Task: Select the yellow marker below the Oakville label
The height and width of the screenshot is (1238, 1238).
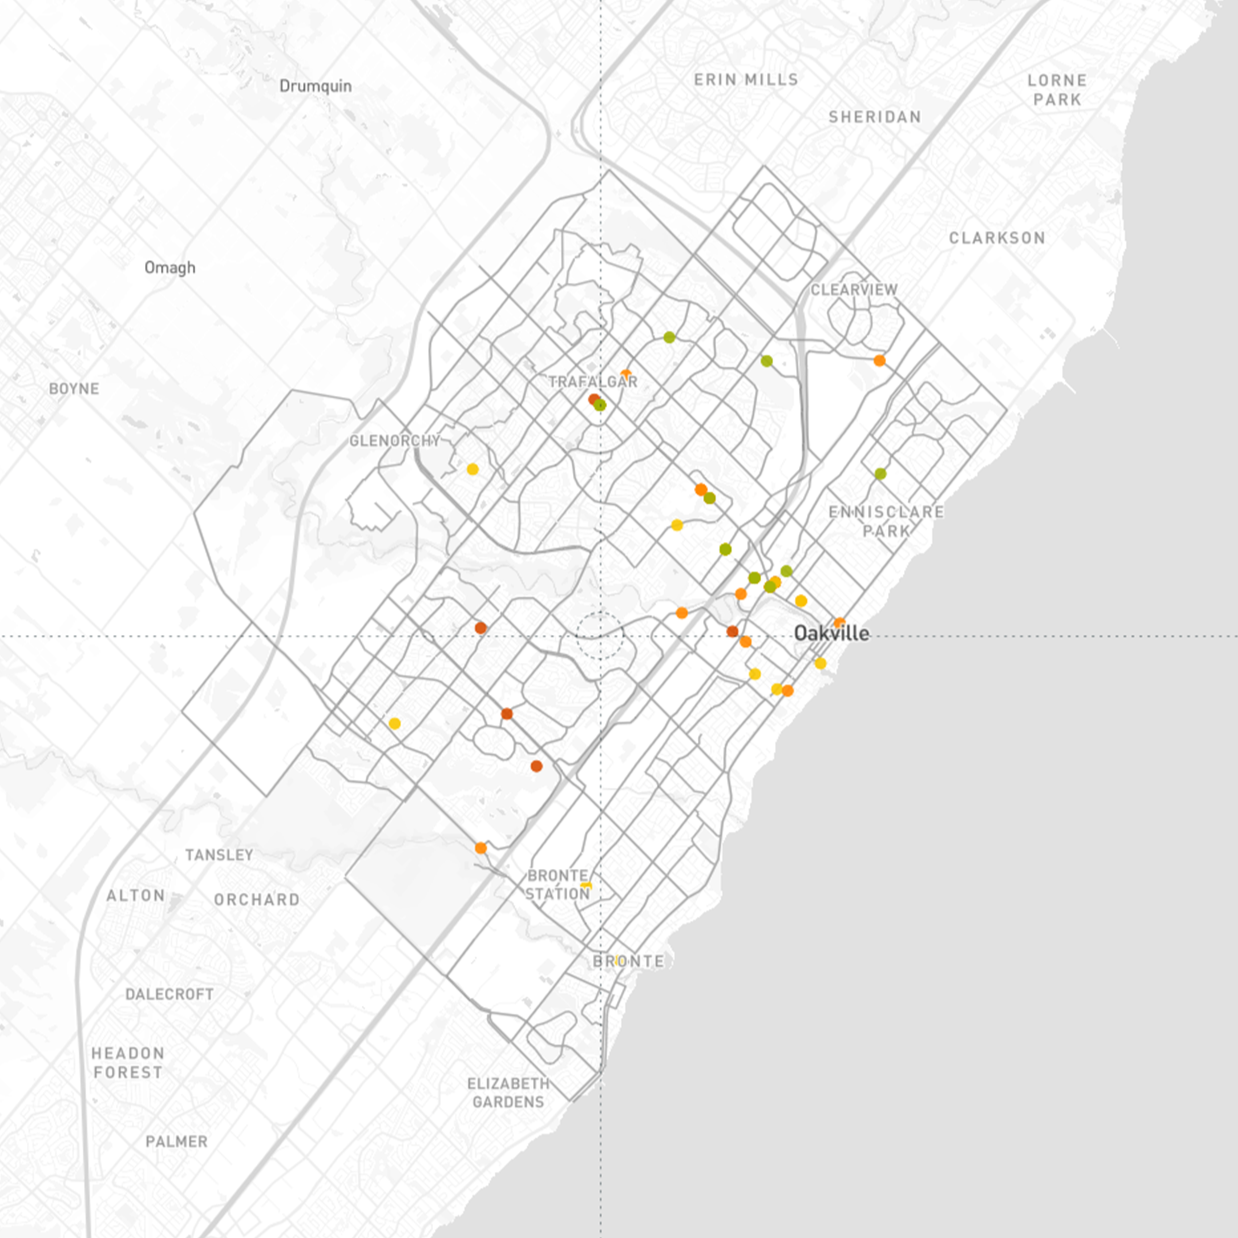Action: [x=820, y=663]
